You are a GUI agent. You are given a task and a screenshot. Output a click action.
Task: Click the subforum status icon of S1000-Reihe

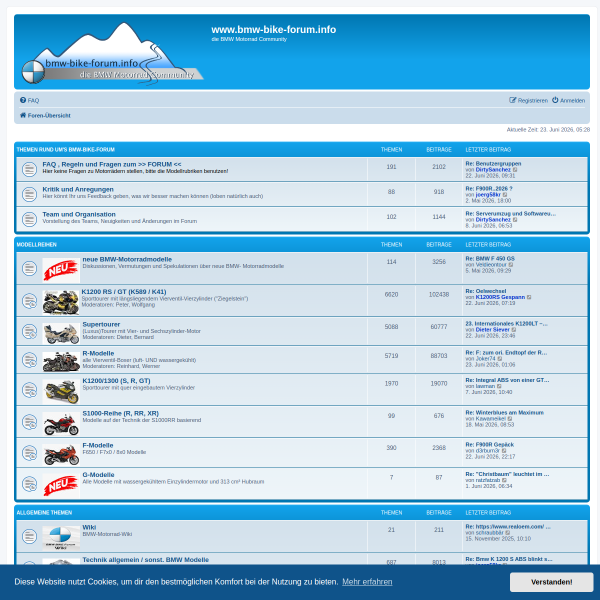pos(29,422)
